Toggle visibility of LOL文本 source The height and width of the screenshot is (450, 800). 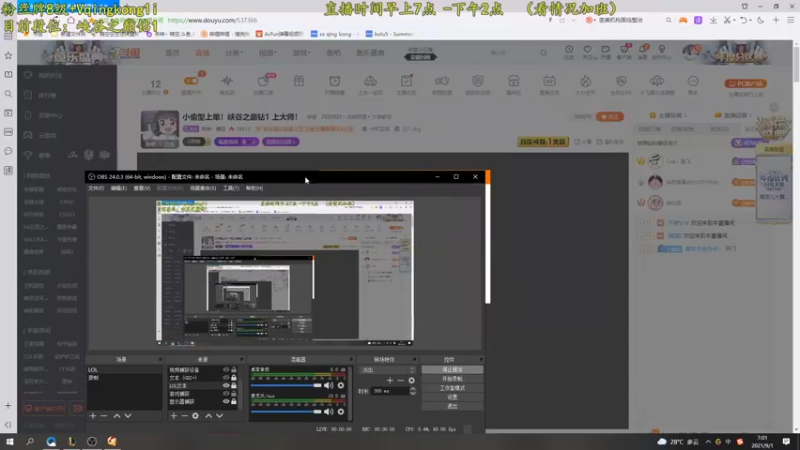[226, 386]
